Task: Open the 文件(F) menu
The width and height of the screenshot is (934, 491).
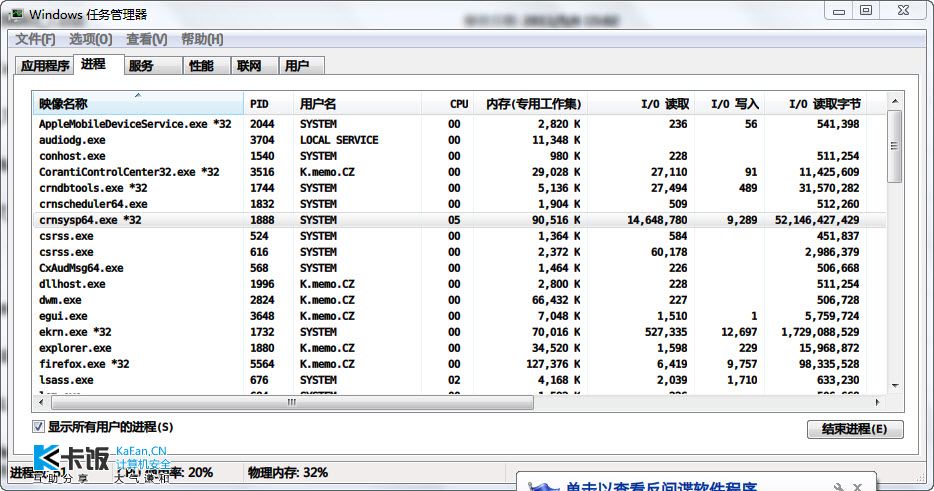Action: pos(35,39)
